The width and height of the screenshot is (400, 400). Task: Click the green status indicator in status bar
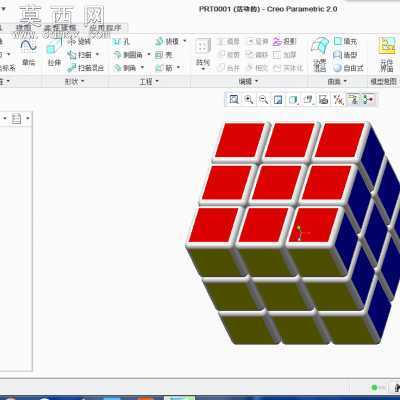[374, 387]
